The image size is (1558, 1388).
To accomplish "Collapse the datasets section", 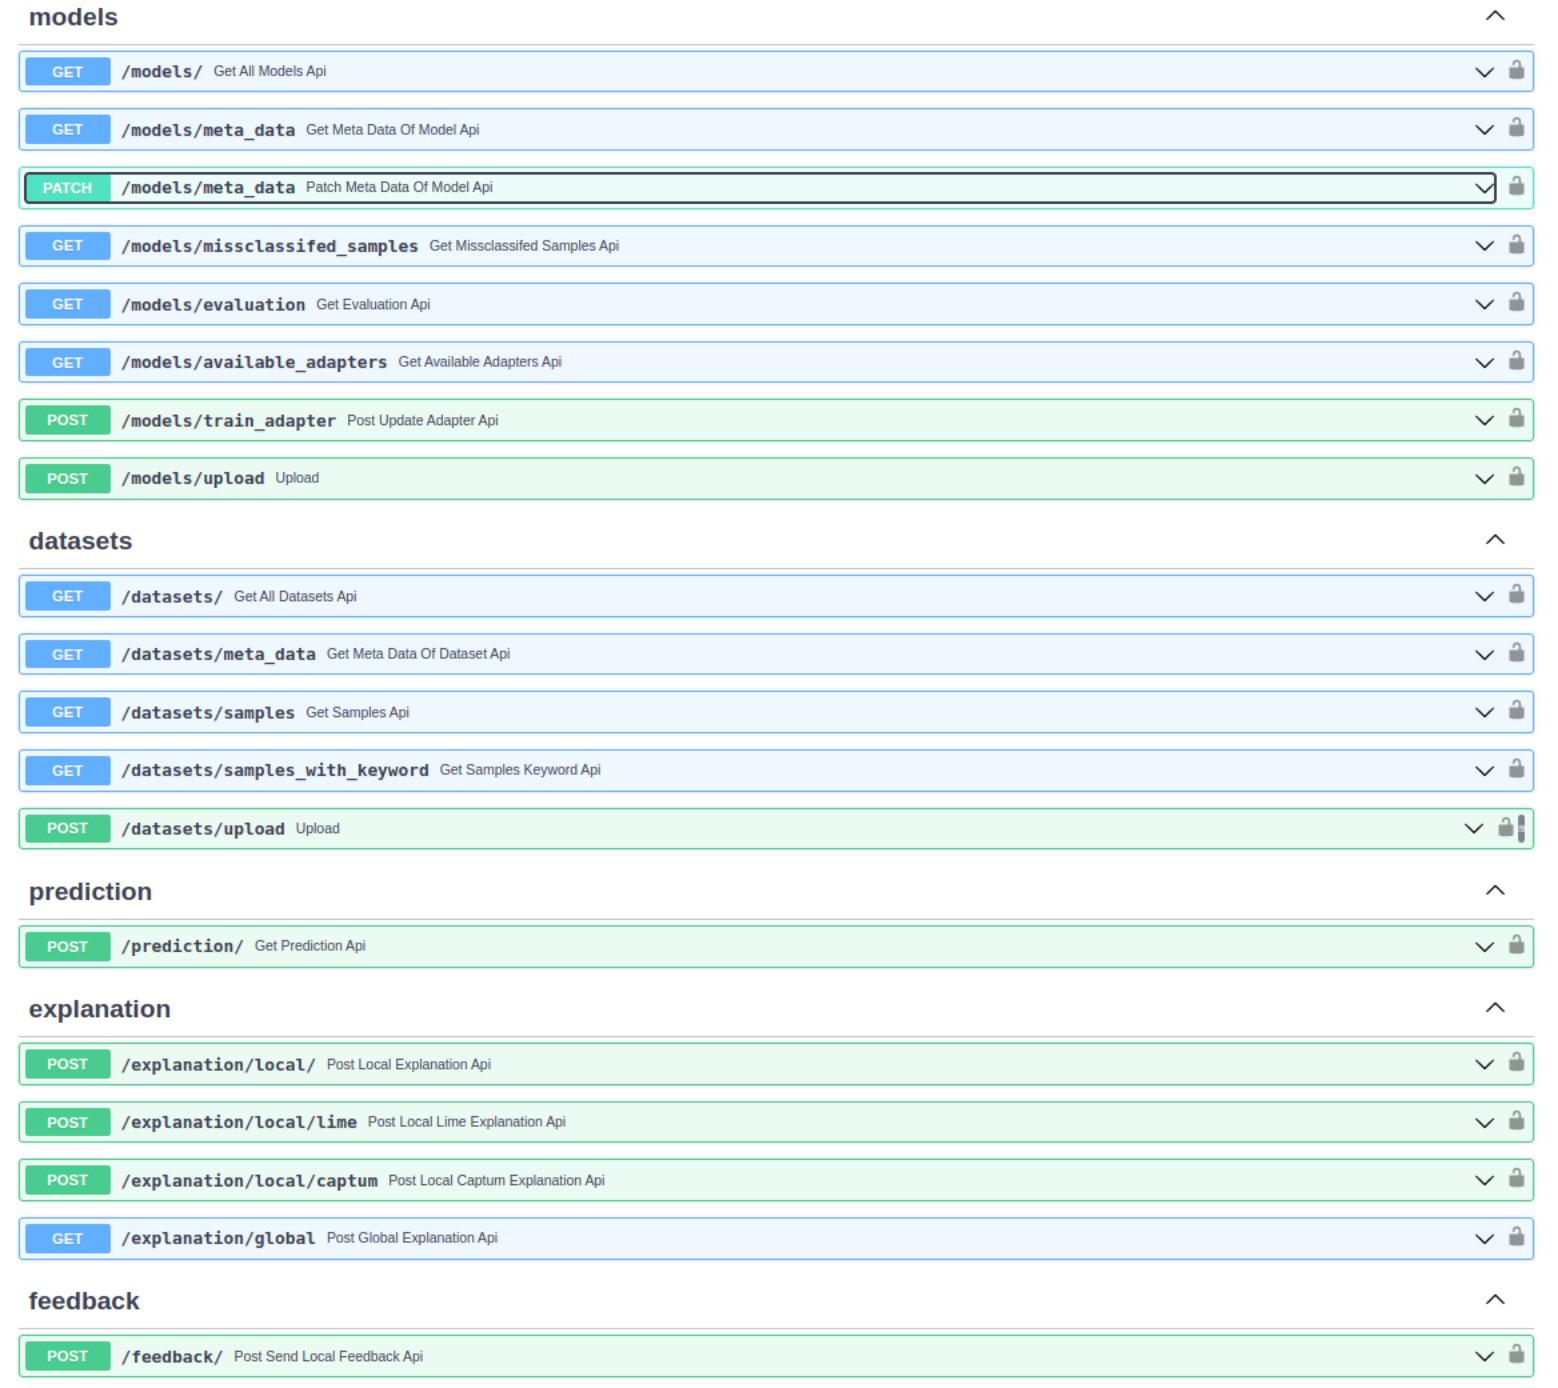I will coord(1495,539).
